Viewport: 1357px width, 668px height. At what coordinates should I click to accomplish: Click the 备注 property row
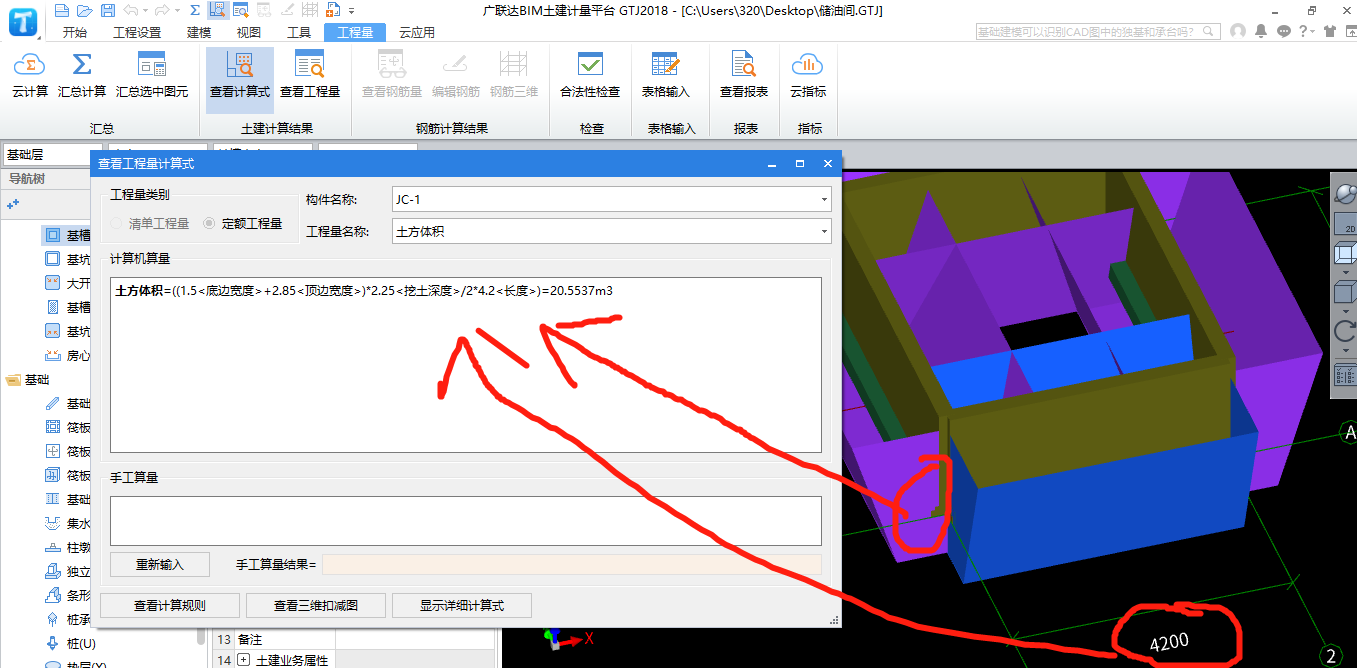tap(355, 638)
